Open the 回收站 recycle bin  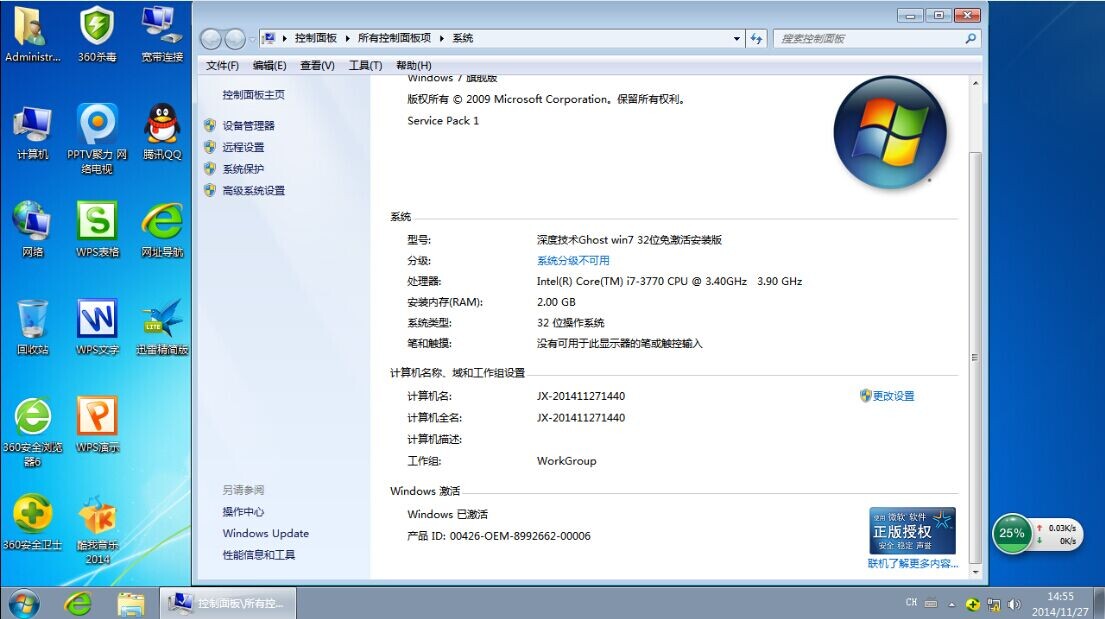[x=33, y=320]
